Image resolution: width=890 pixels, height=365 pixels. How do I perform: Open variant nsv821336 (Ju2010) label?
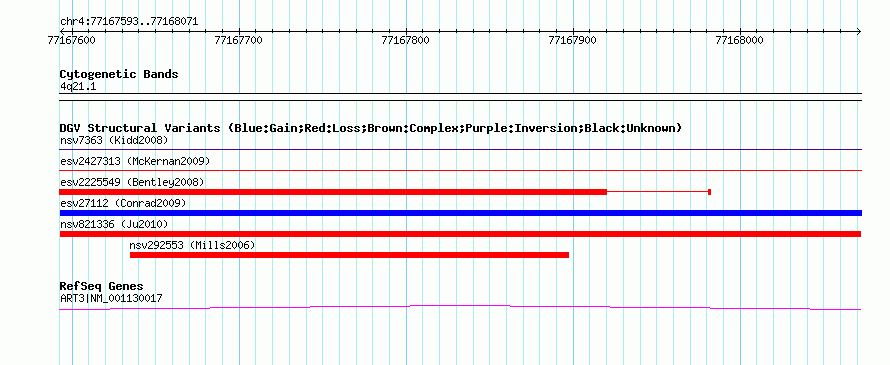(x=114, y=224)
